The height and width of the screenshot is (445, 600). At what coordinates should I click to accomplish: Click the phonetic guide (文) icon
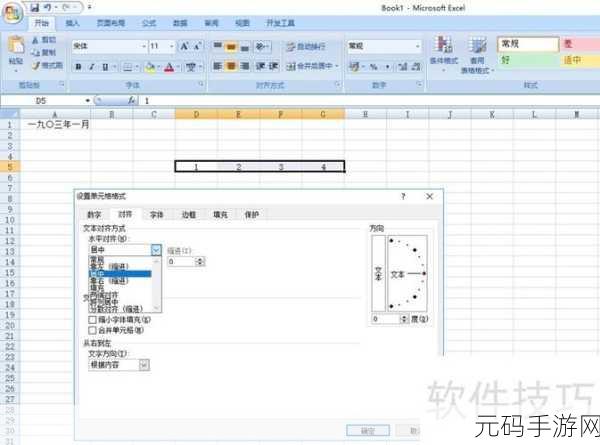pos(191,67)
